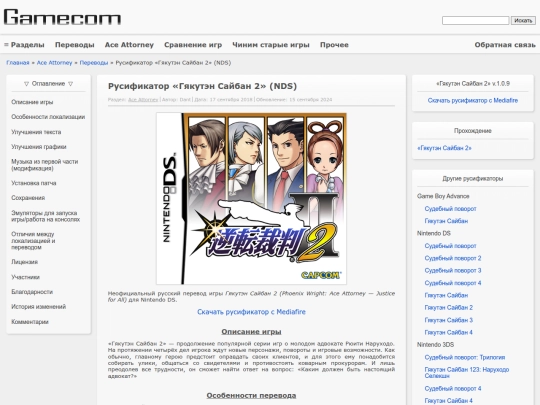The image size is (540, 405).
Task: Click the Nintendo DS platform label
Action: tap(434, 233)
